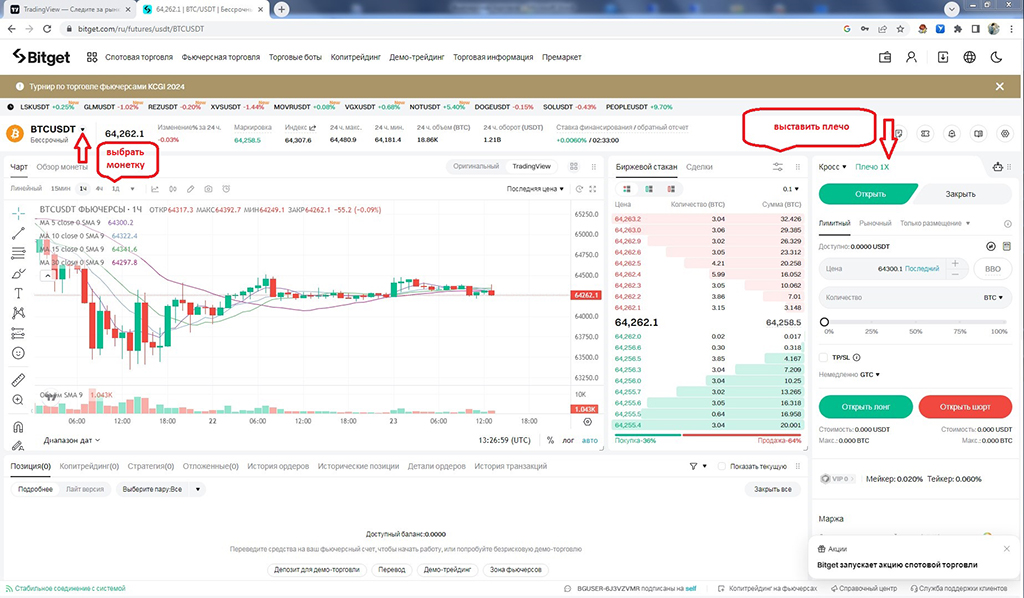1024x598 pixels.
Task: Expand chart to fullscreen
Action: [x=593, y=189]
